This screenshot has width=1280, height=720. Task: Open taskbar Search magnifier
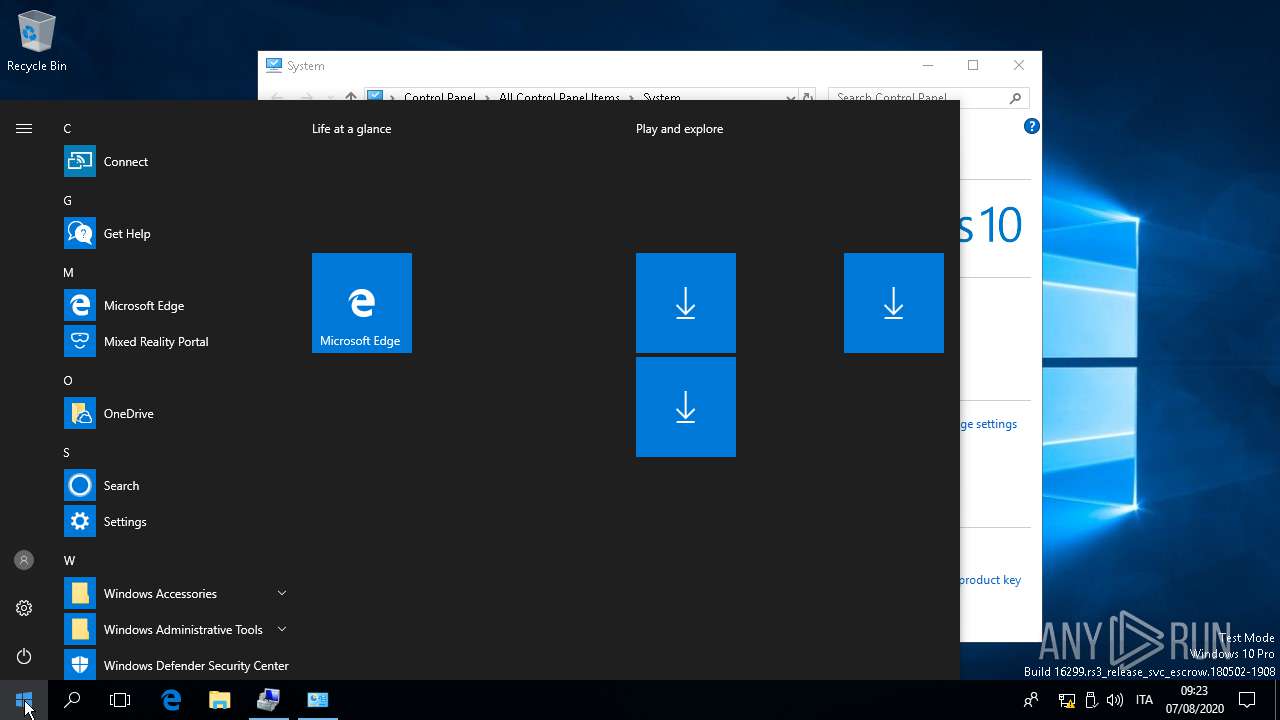tap(72, 700)
